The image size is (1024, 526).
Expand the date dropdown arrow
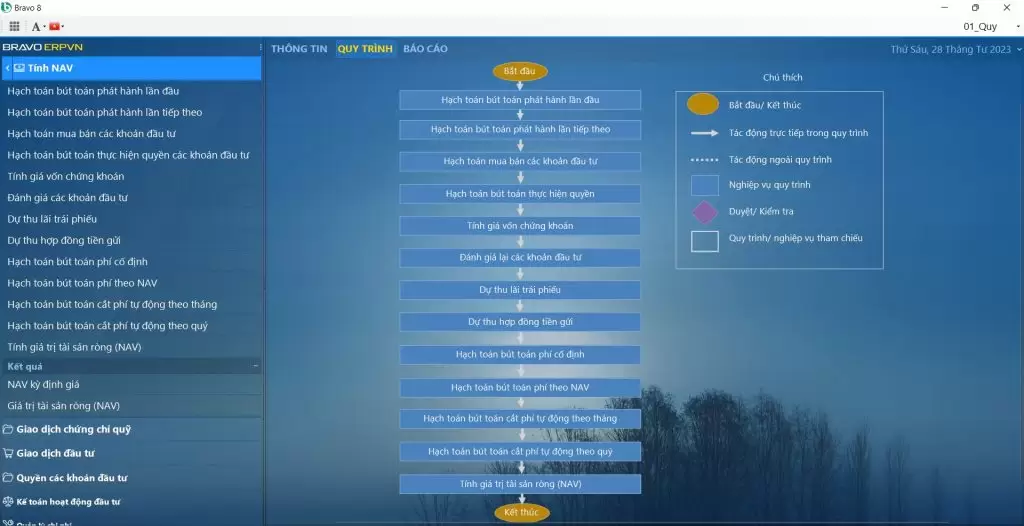pyautogui.click(x=1018, y=49)
